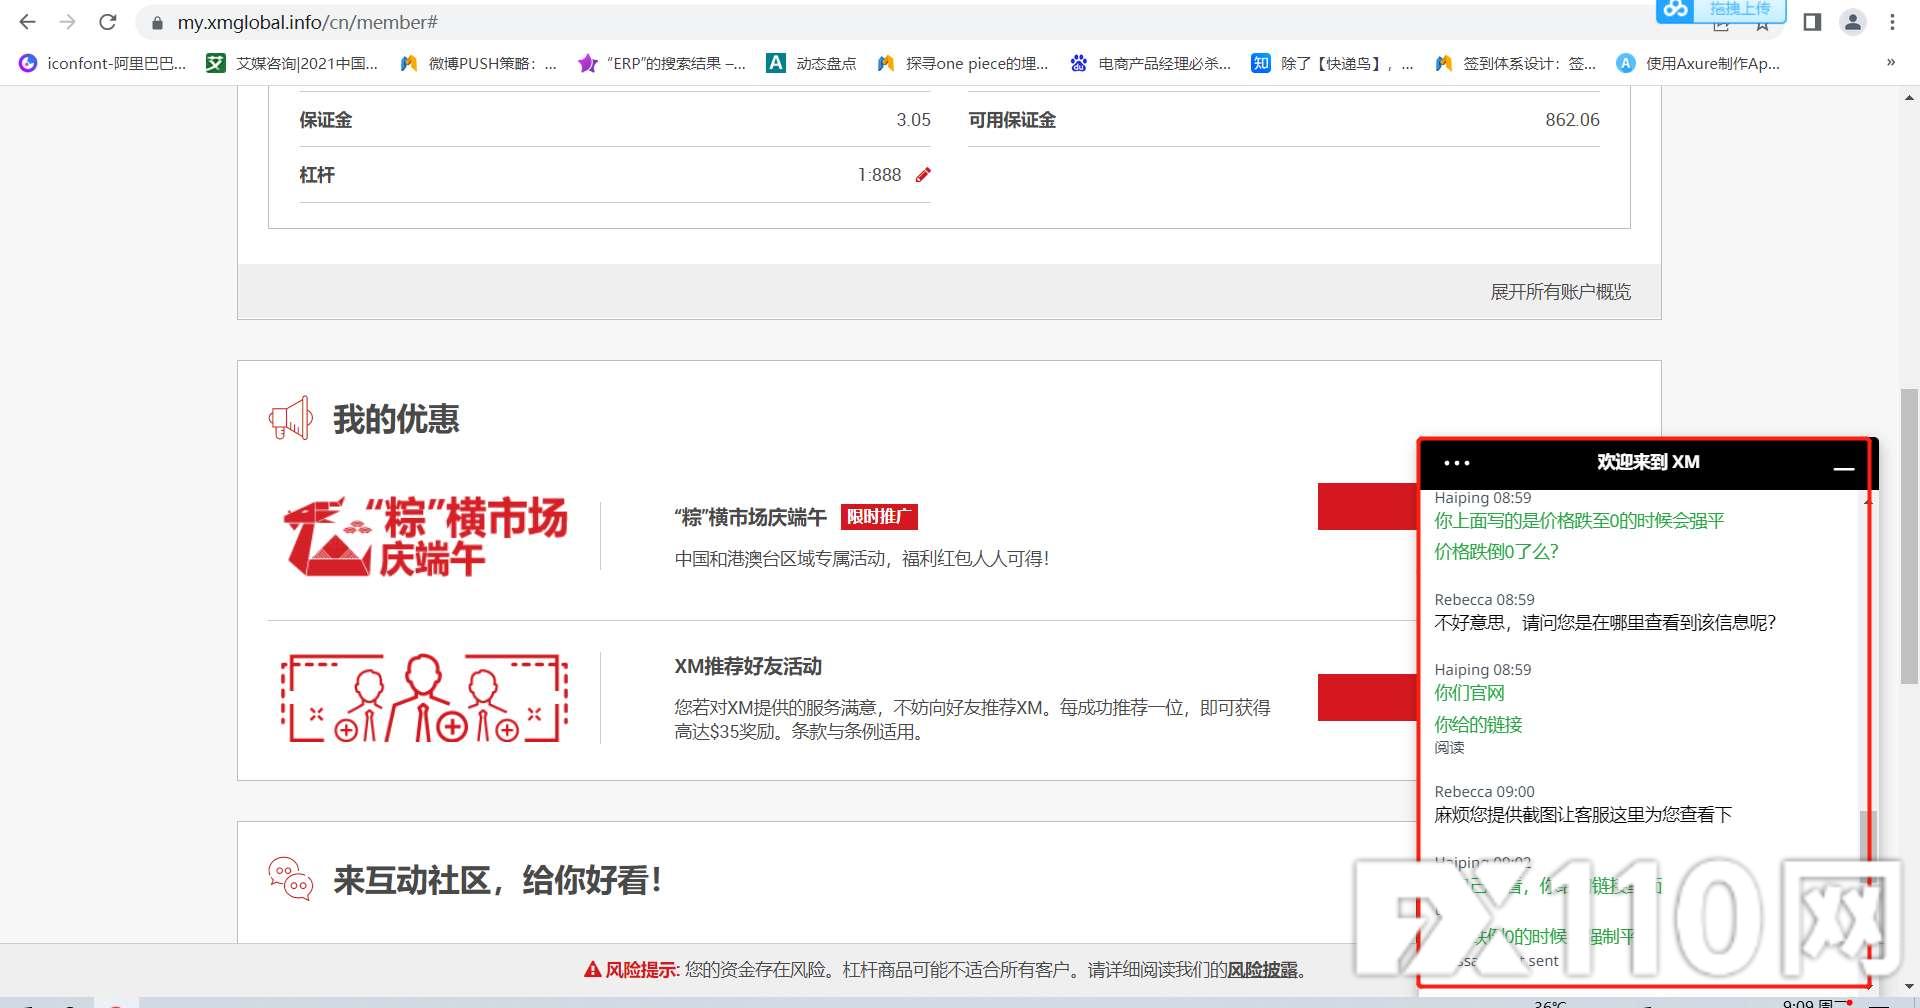The height and width of the screenshot is (1008, 1920).
Task: Open the 签到体系设计 bookmark
Action: tap(1515, 63)
